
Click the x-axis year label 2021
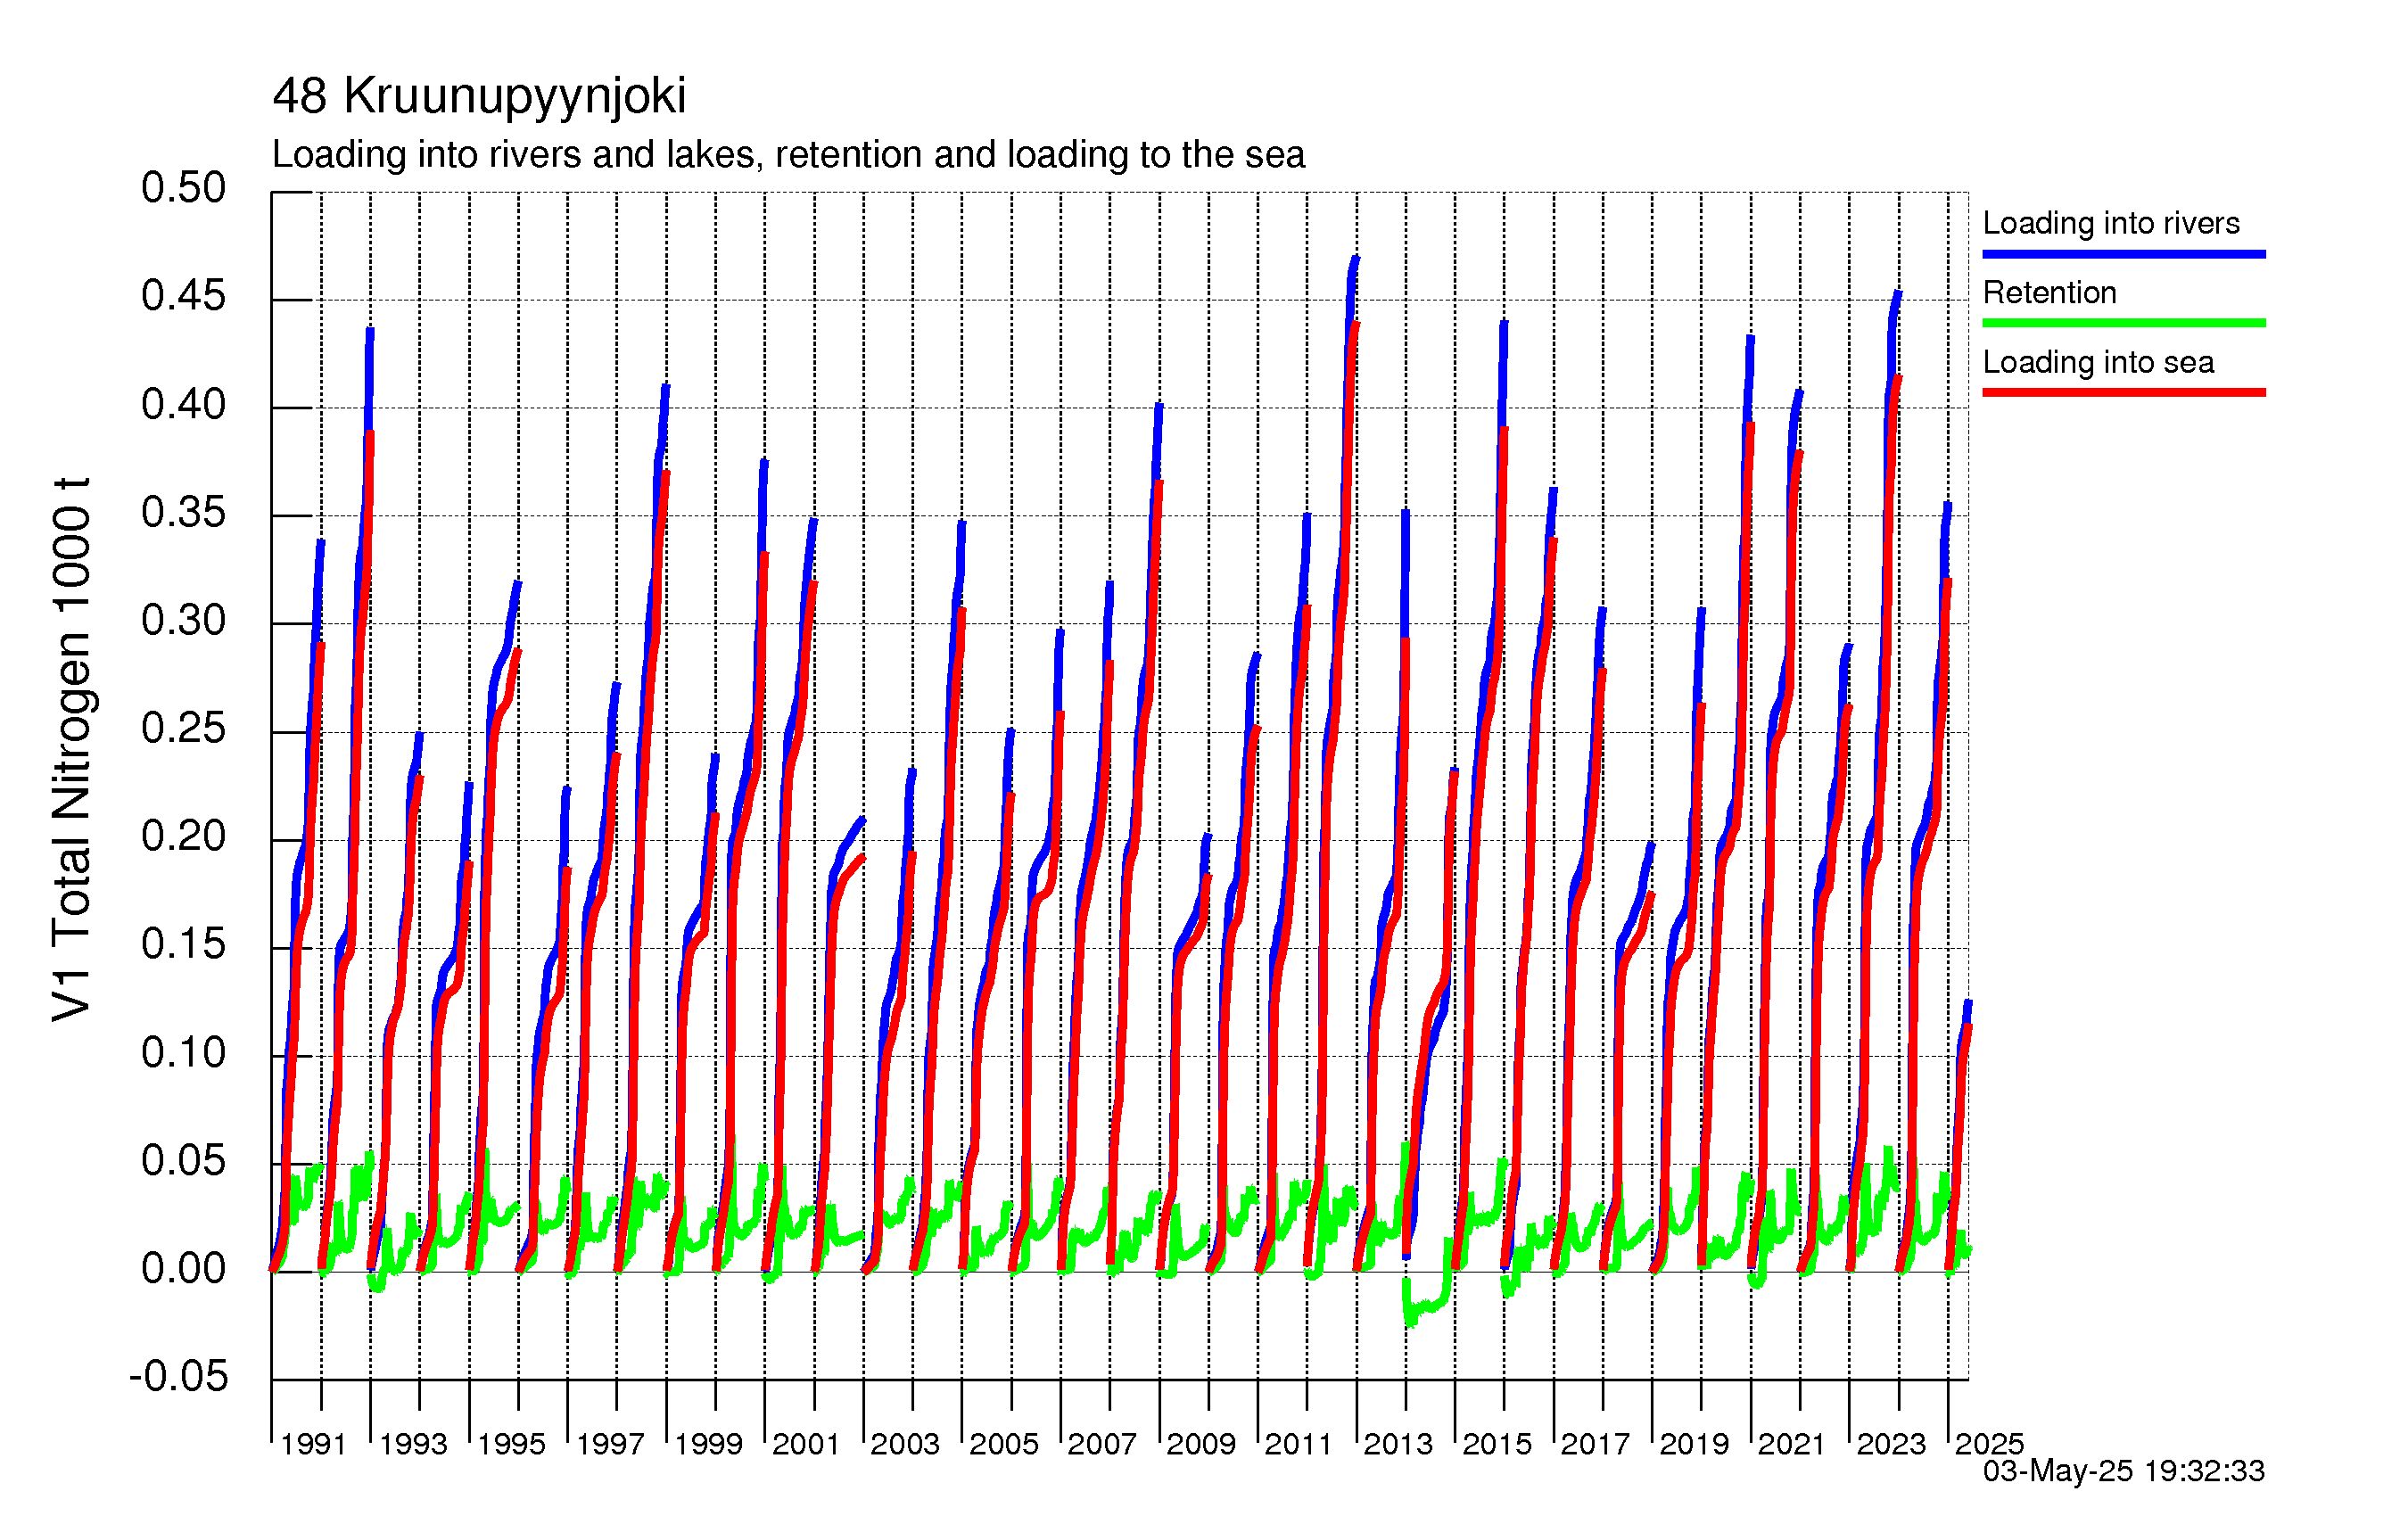click(x=1791, y=1444)
